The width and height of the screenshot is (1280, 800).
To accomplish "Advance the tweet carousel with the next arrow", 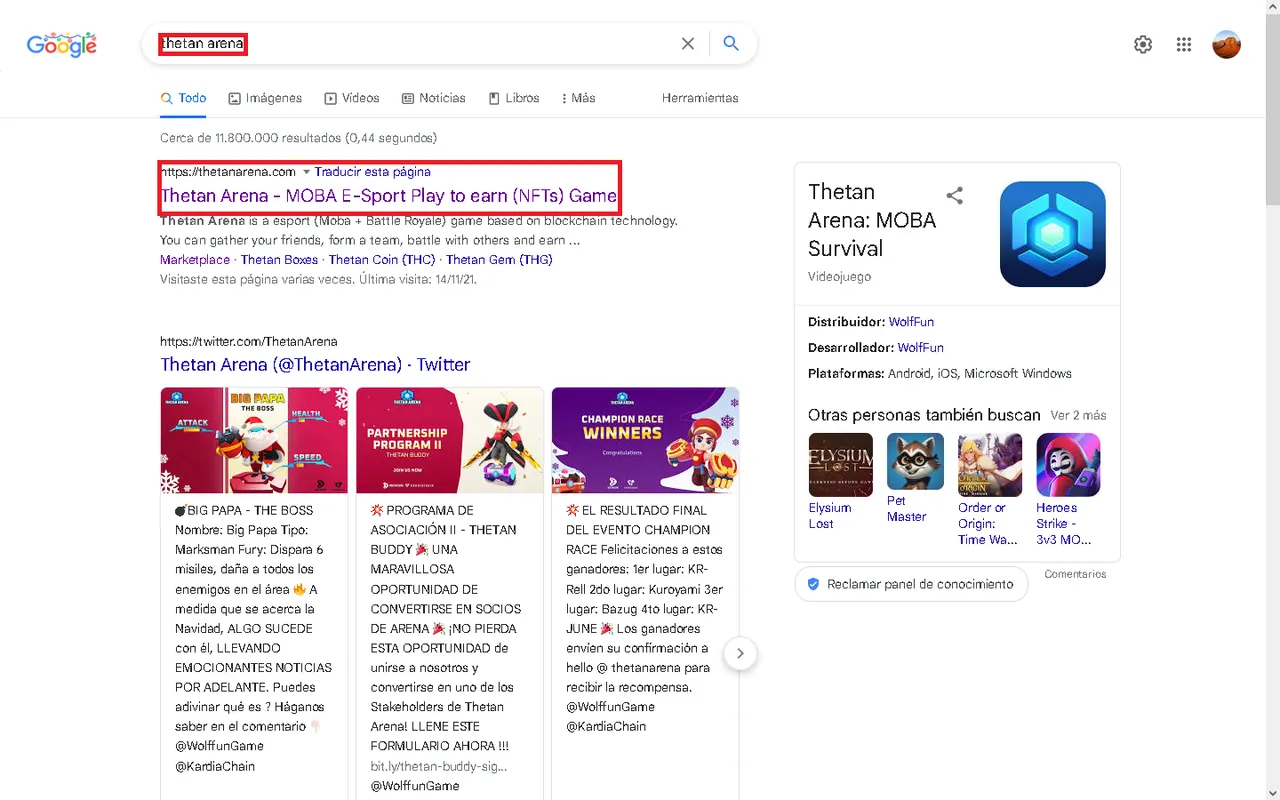I will point(740,654).
